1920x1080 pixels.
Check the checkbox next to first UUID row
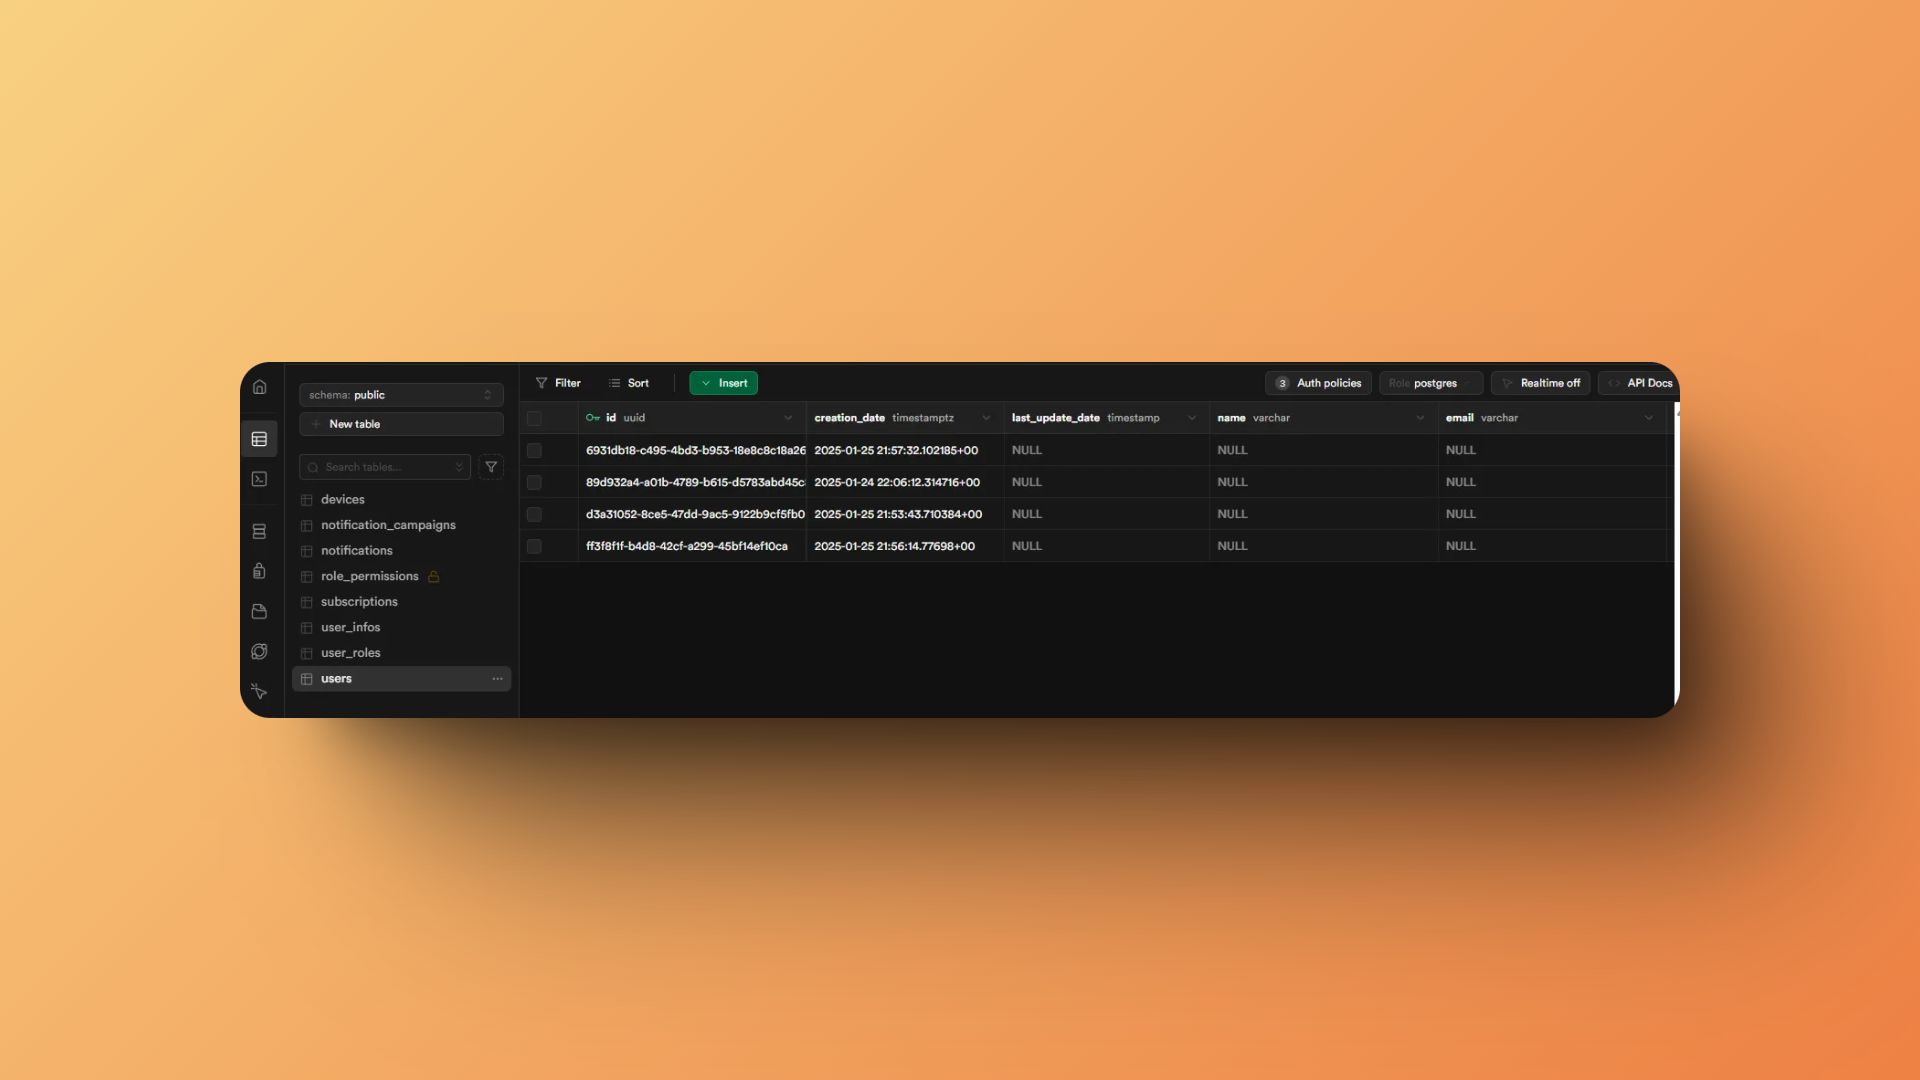coord(535,450)
